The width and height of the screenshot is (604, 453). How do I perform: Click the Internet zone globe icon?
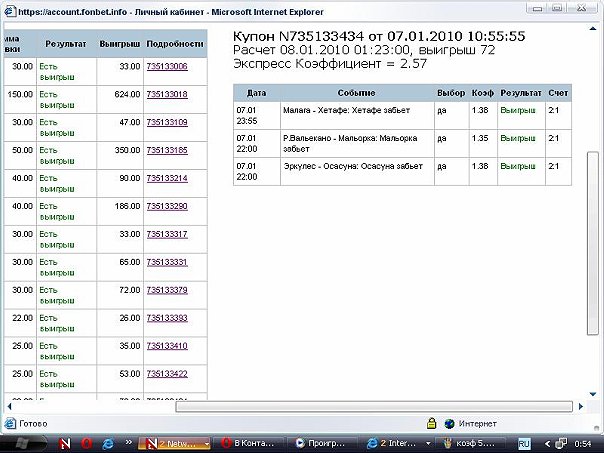450,423
